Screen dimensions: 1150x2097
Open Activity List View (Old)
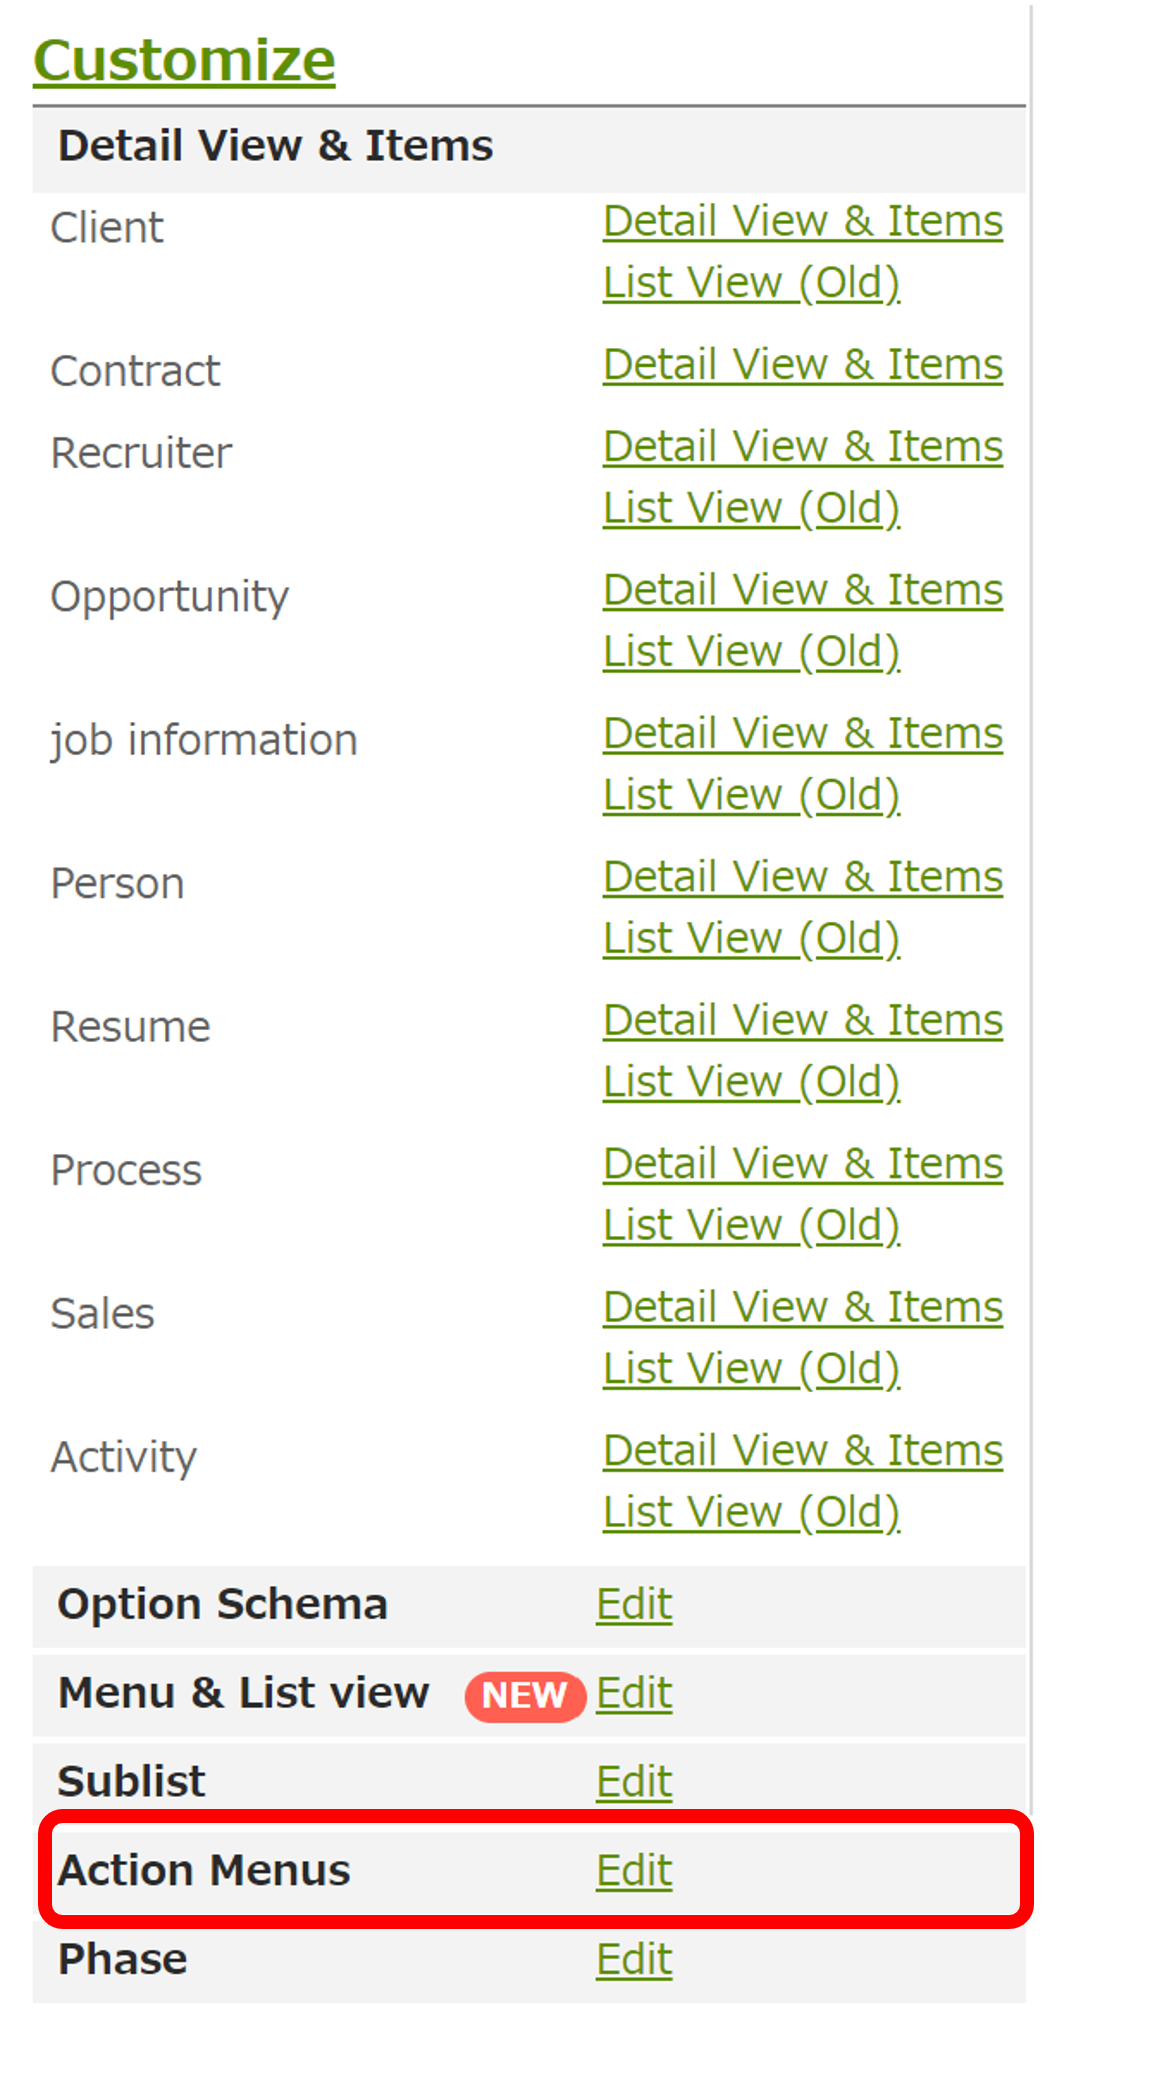[751, 1513]
